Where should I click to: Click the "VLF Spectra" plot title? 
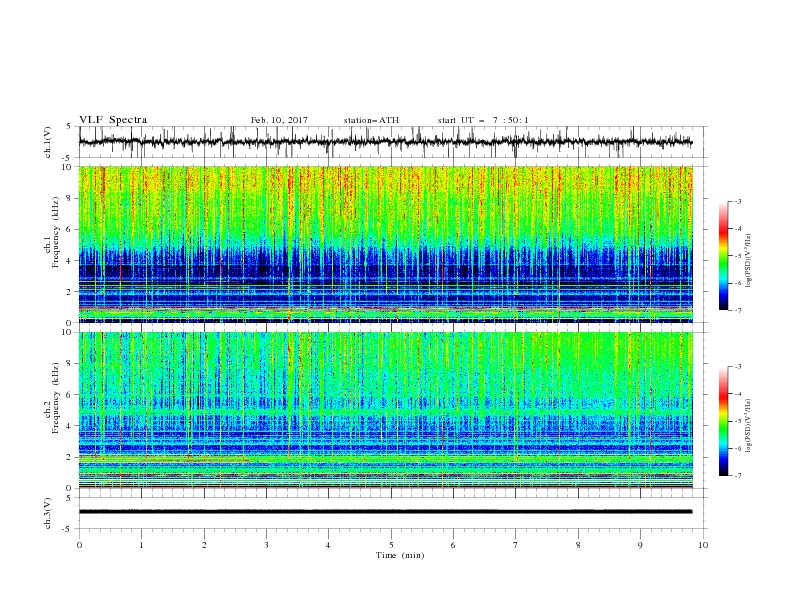pyautogui.click(x=113, y=120)
